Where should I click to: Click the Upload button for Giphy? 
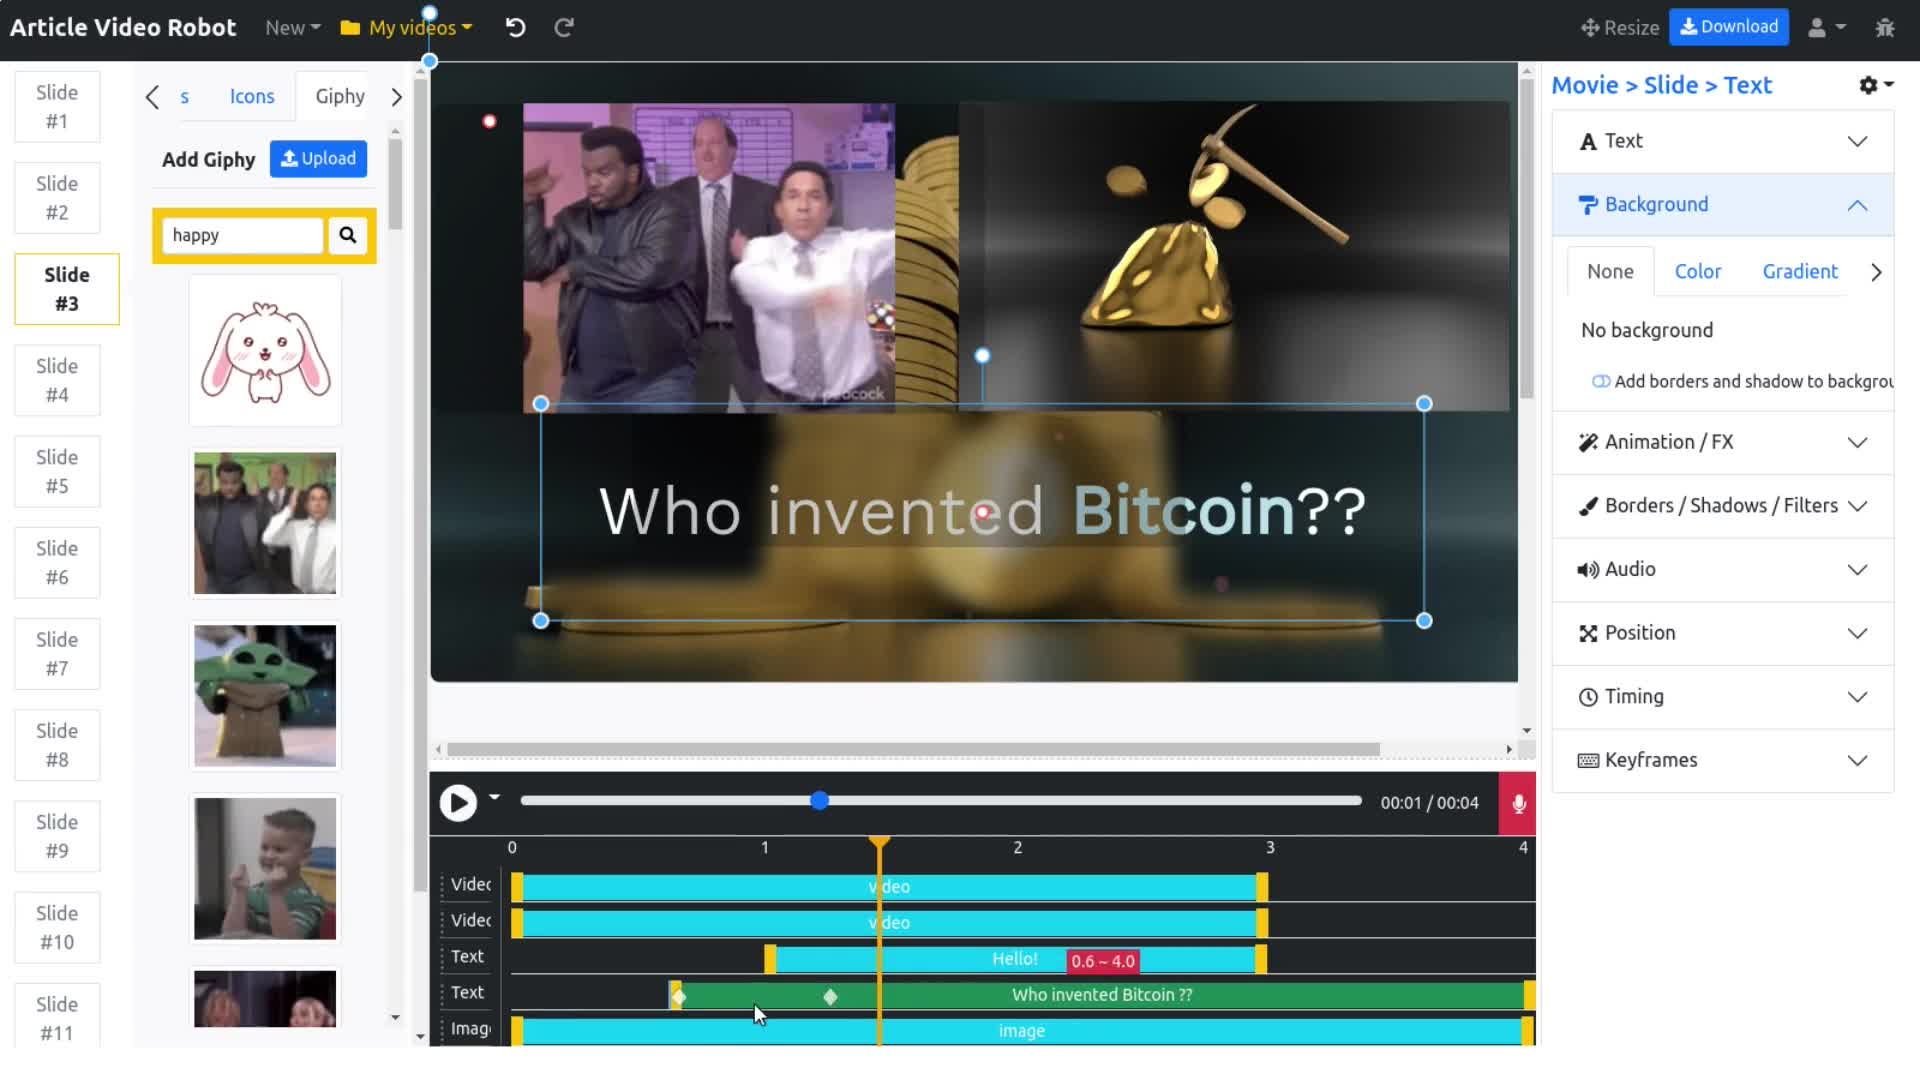pos(316,158)
